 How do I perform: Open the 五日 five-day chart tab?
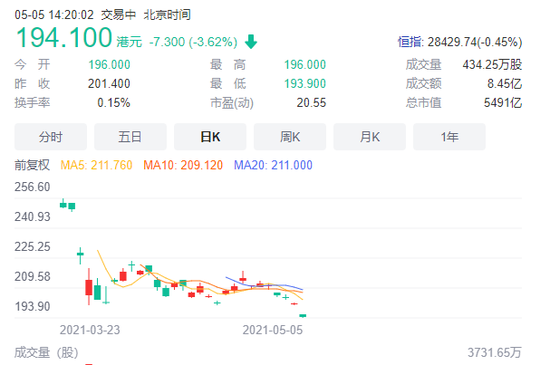click(130, 137)
